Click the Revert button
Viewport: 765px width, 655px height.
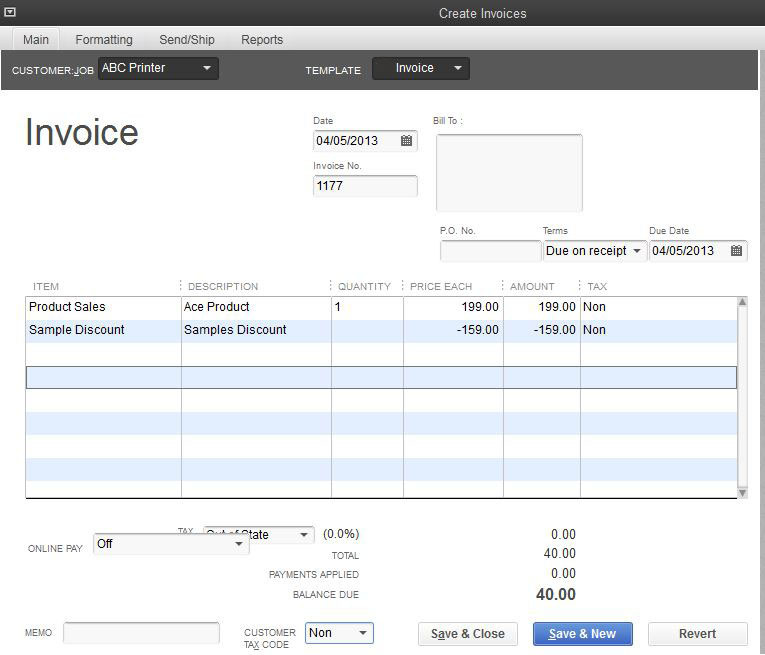(x=697, y=634)
